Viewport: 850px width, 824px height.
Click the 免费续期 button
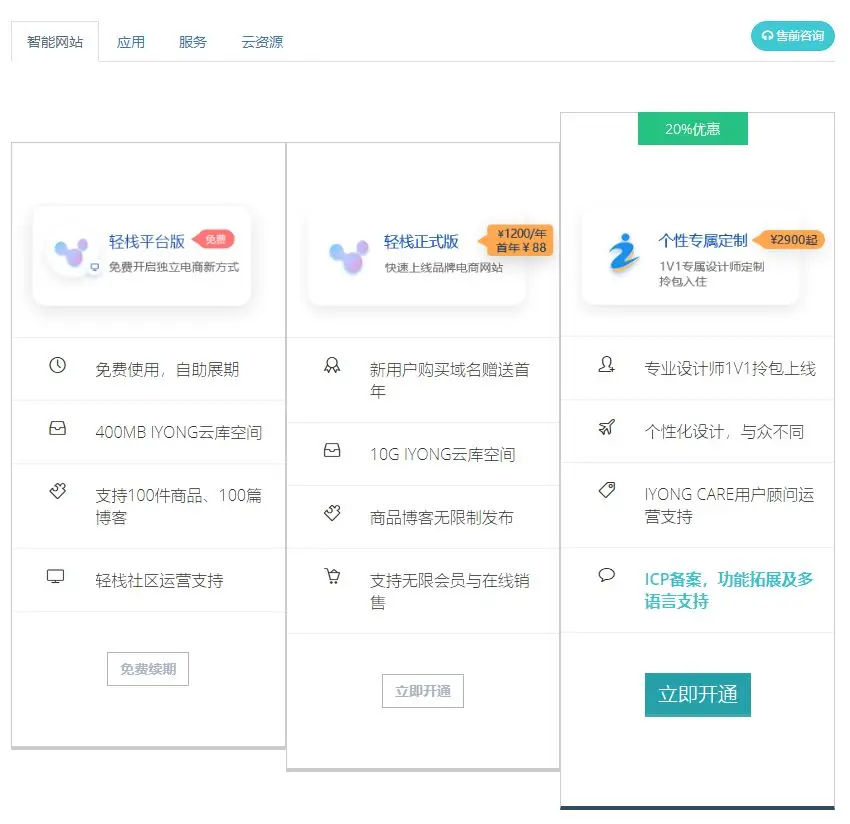click(x=148, y=669)
